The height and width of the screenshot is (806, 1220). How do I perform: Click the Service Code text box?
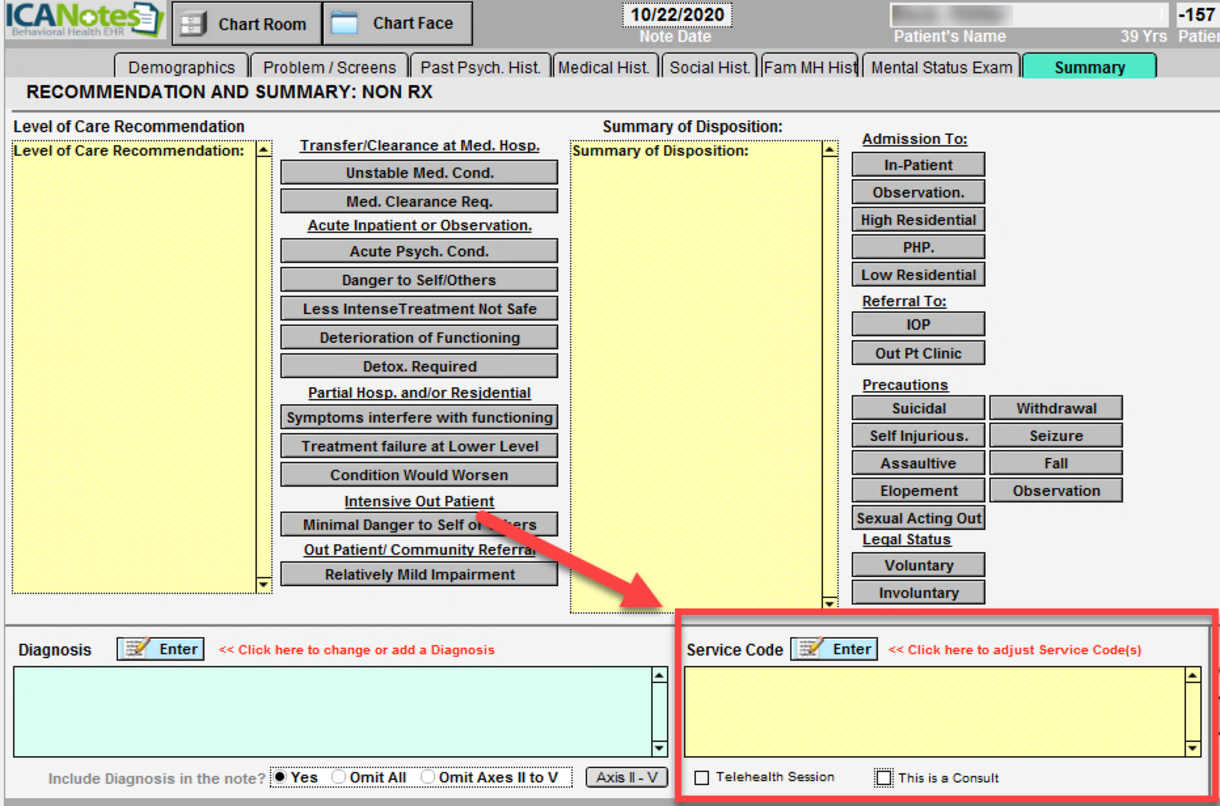coord(934,712)
